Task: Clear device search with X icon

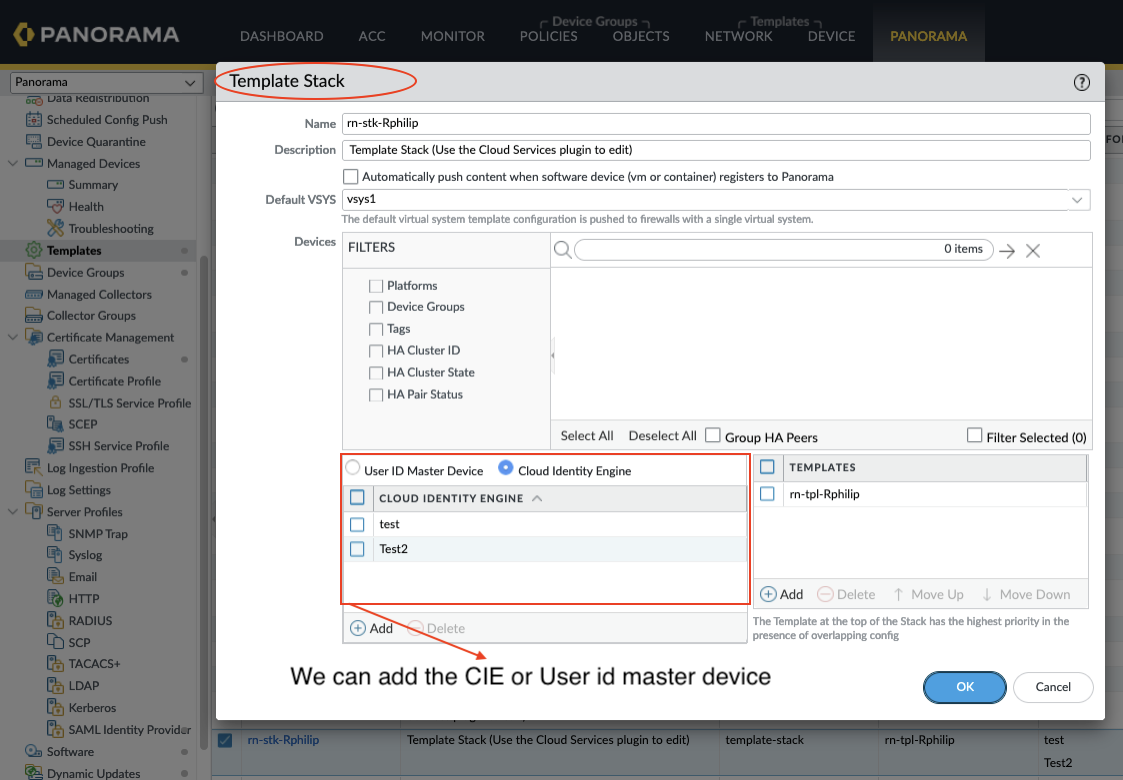Action: [1033, 251]
